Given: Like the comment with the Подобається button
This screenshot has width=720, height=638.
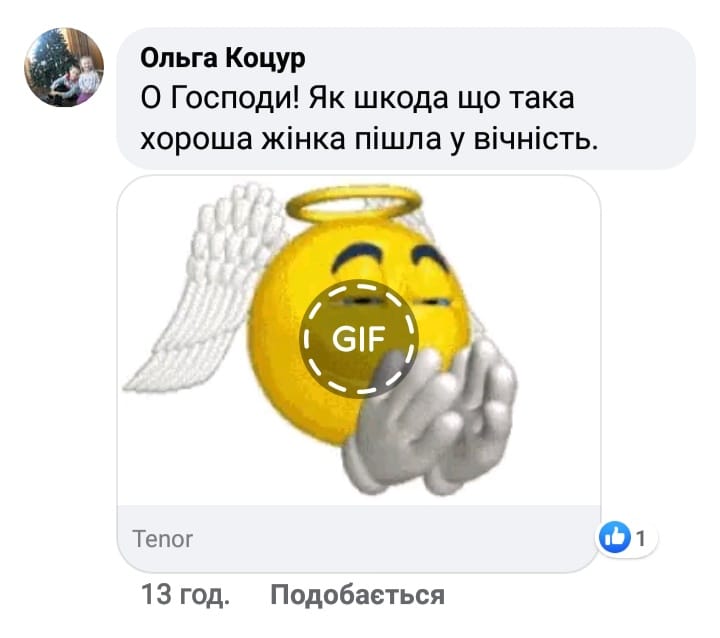Looking at the screenshot, I should [x=357, y=595].
